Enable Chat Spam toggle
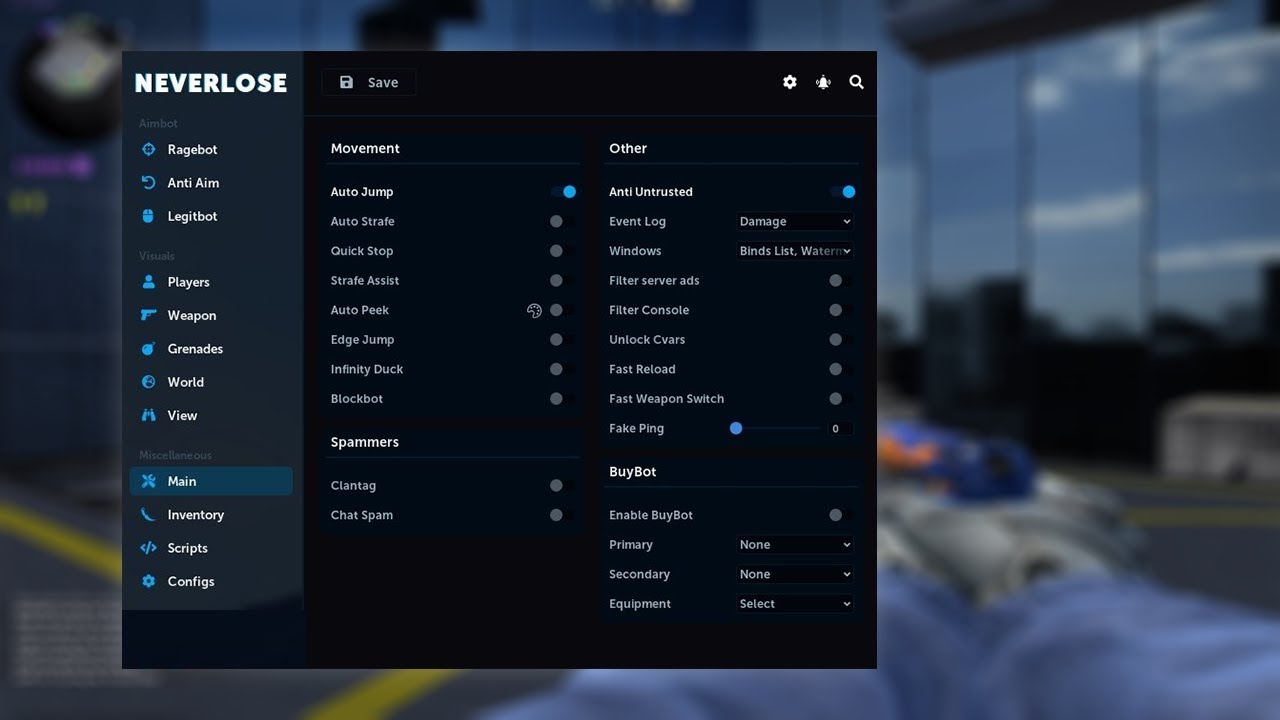Screen dimensions: 1280x720 tap(563, 515)
